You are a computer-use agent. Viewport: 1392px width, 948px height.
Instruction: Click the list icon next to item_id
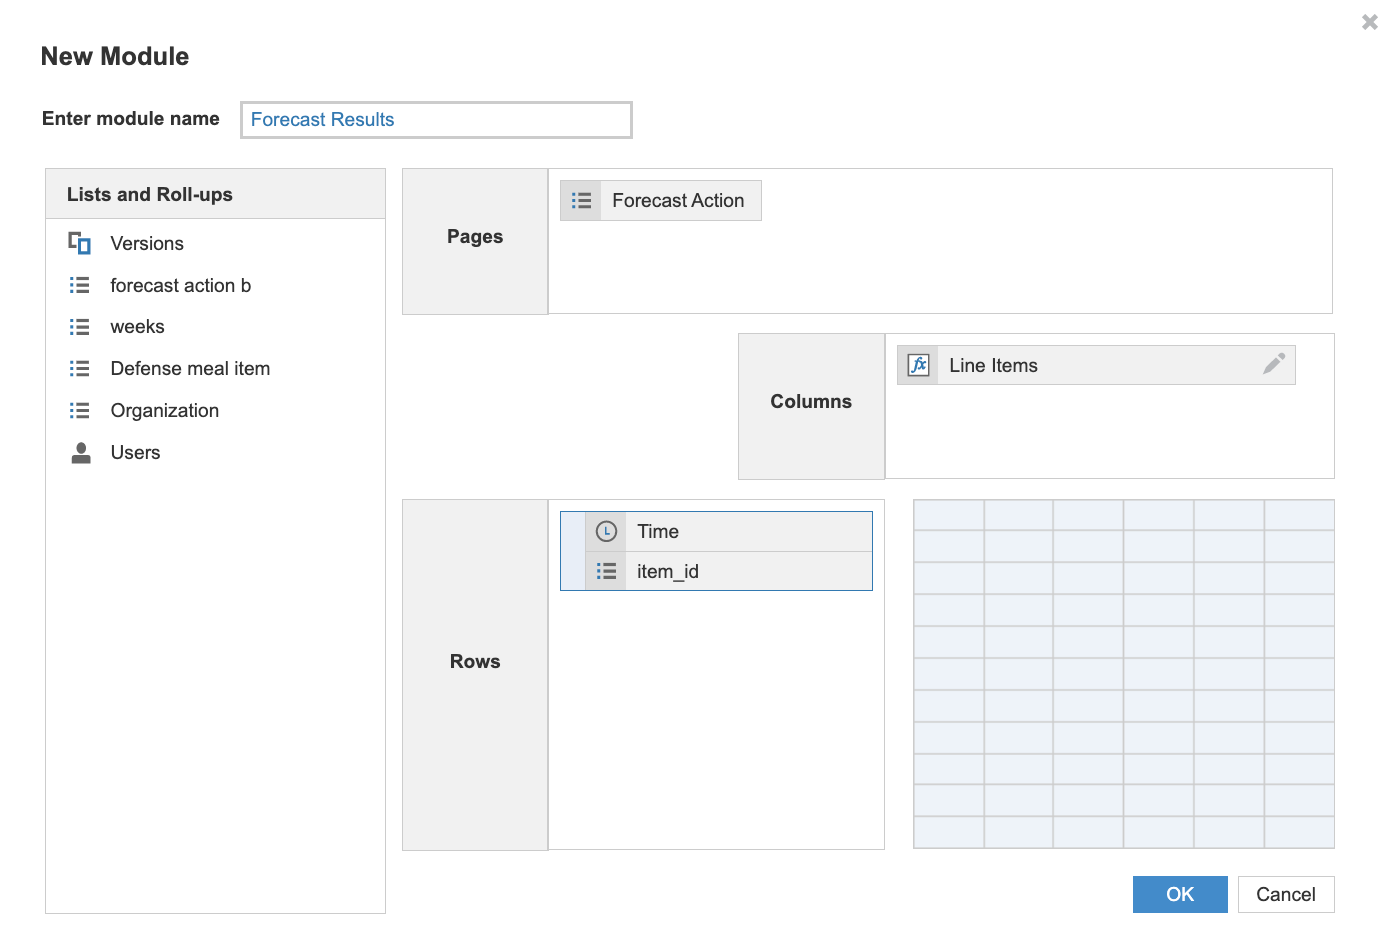[606, 571]
